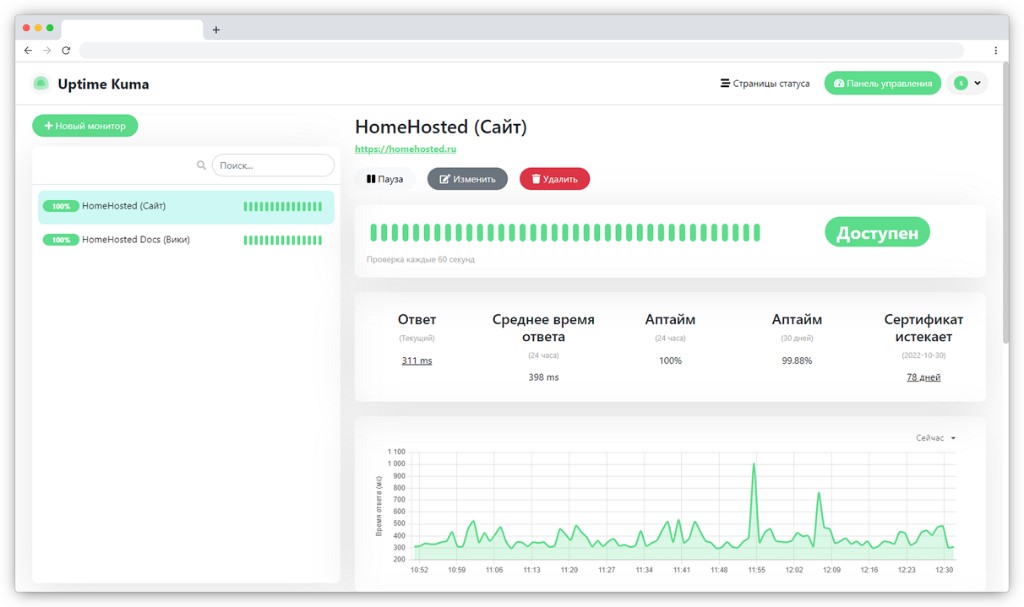Image resolution: width=1024 pixels, height=607 pixels.
Task: Open the browser three-dot menu
Action: [995, 50]
